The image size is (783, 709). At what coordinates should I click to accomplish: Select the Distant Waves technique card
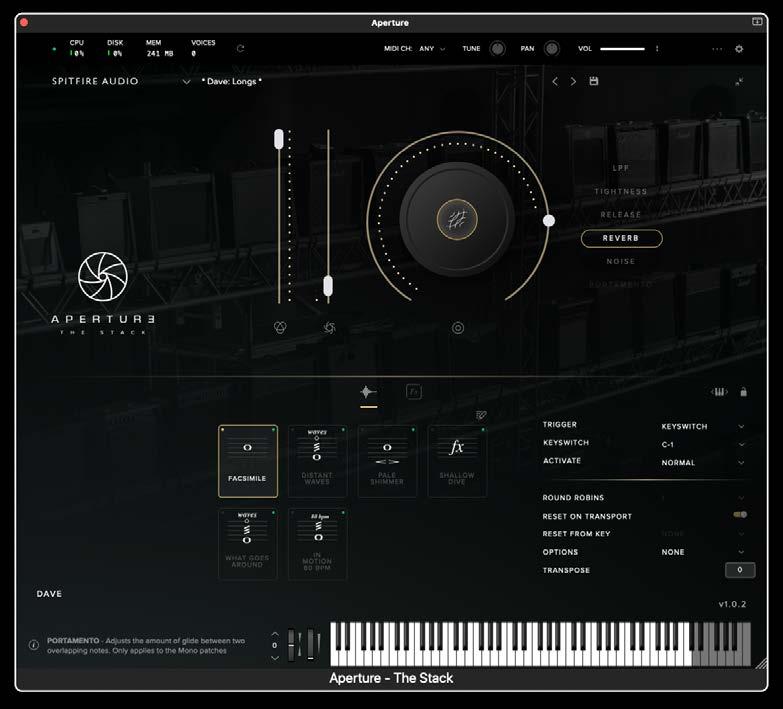point(318,461)
